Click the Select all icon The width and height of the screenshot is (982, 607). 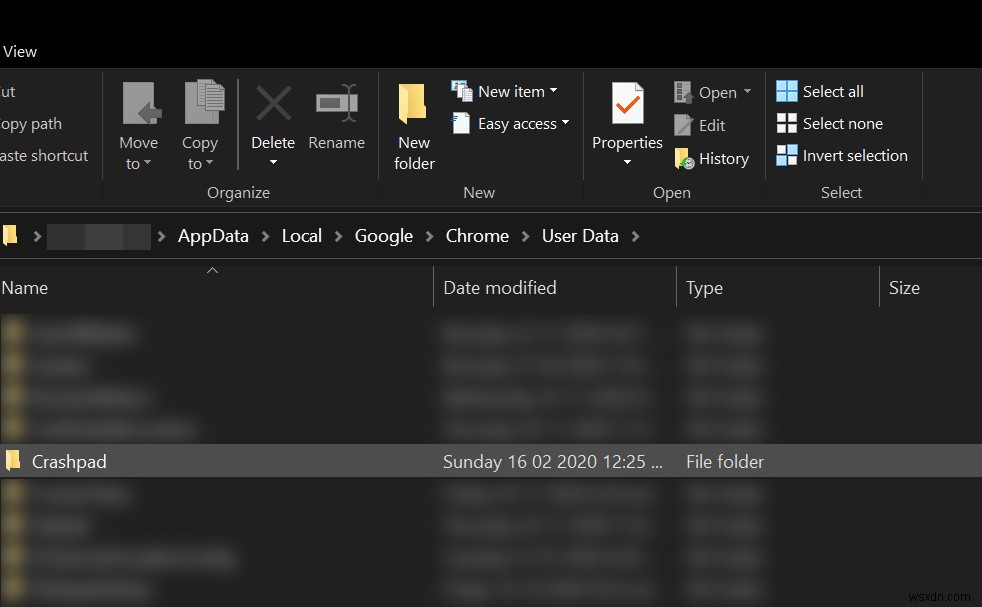pyautogui.click(x=787, y=91)
